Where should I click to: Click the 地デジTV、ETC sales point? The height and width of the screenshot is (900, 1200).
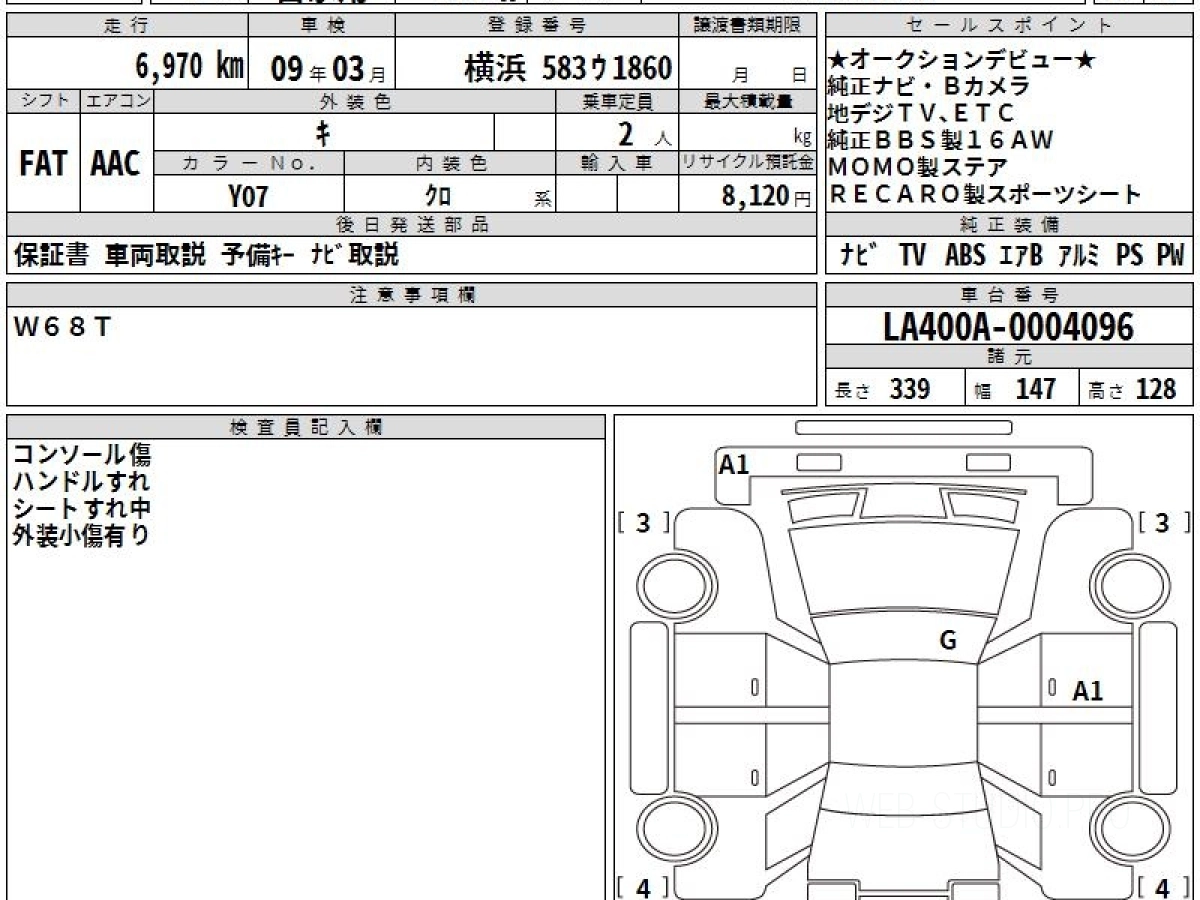click(921, 113)
